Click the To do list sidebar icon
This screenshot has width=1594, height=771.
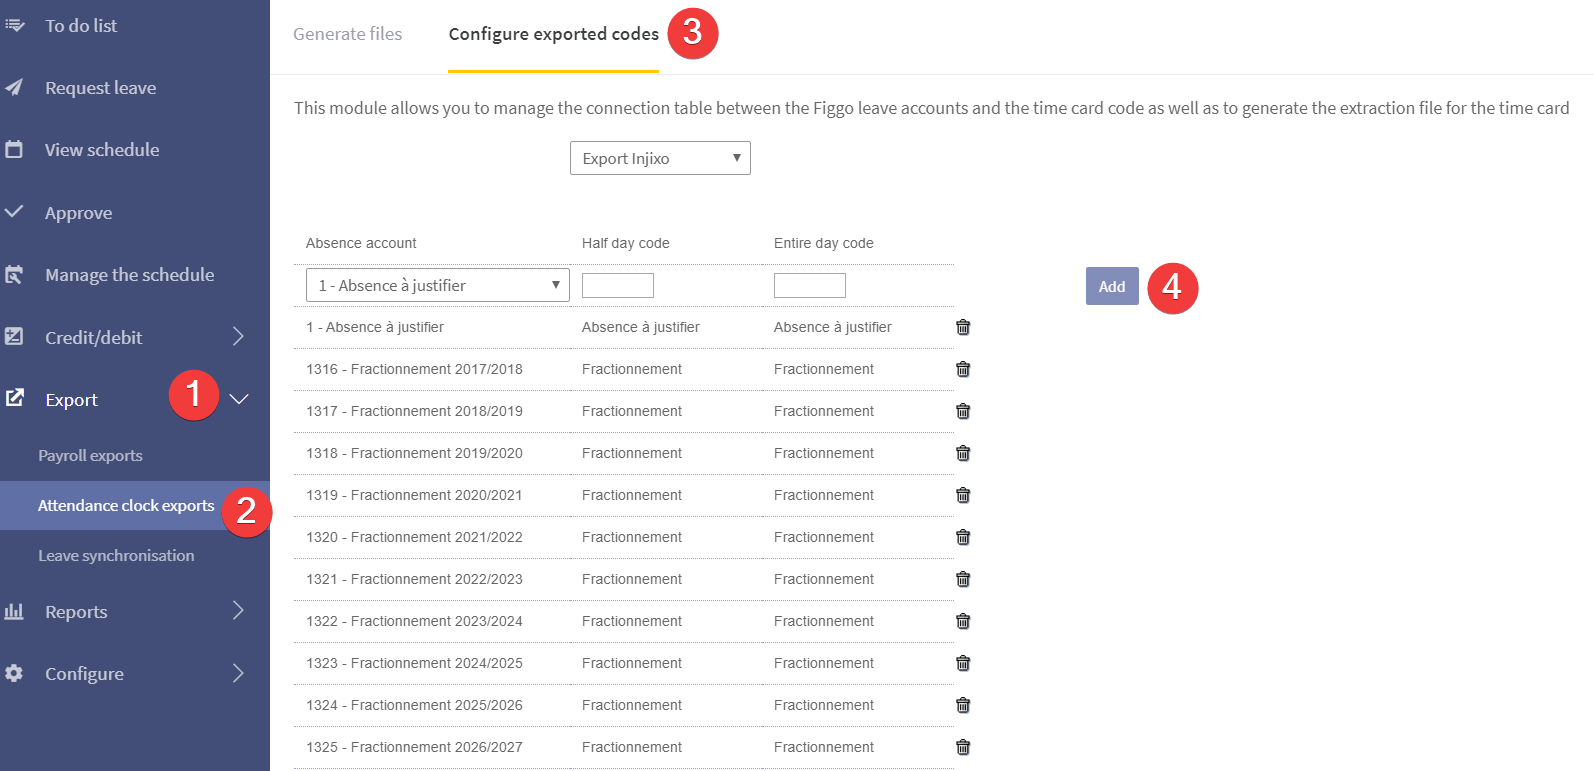click(14, 25)
